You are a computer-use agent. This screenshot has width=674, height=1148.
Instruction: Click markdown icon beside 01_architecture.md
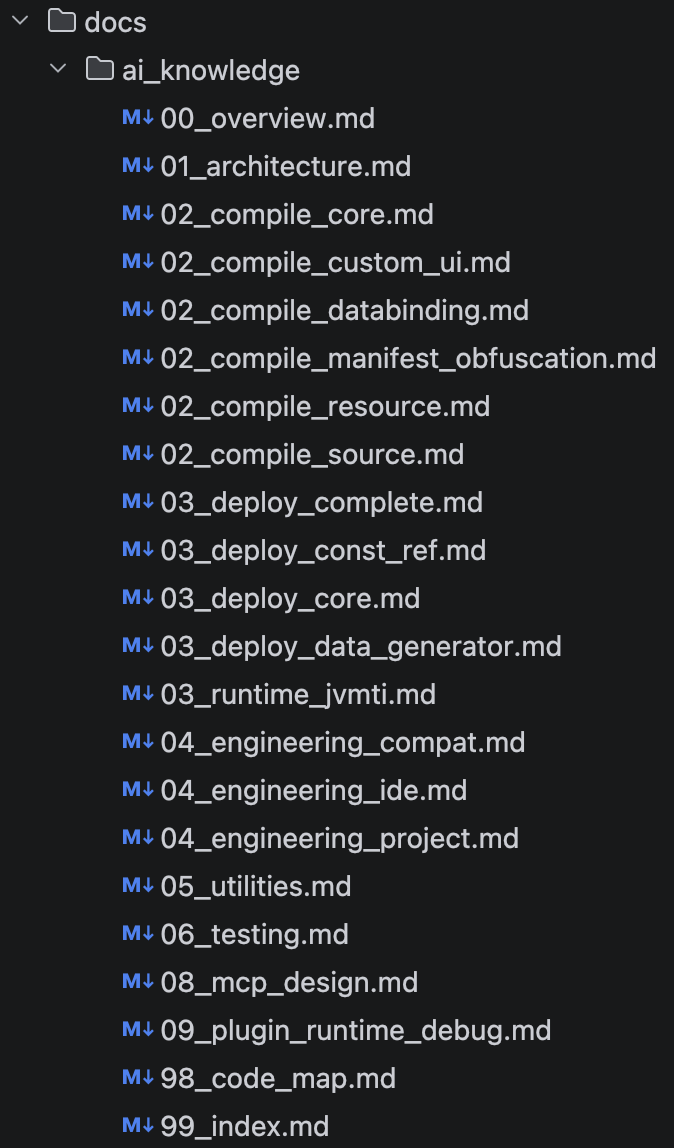pyautogui.click(x=137, y=166)
